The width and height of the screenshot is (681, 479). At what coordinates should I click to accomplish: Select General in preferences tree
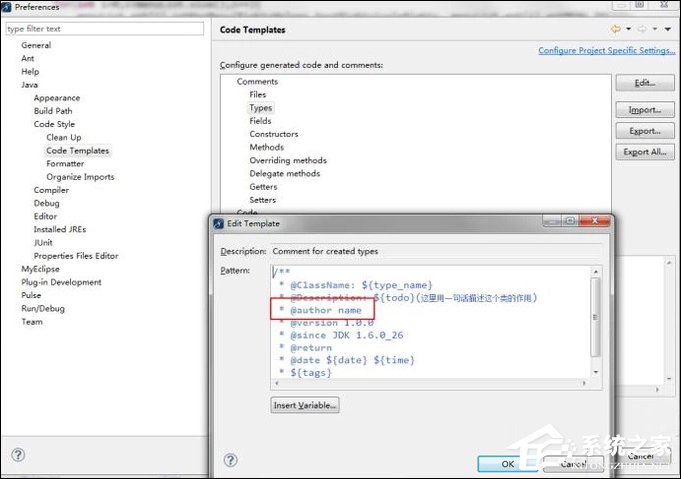tap(36, 45)
